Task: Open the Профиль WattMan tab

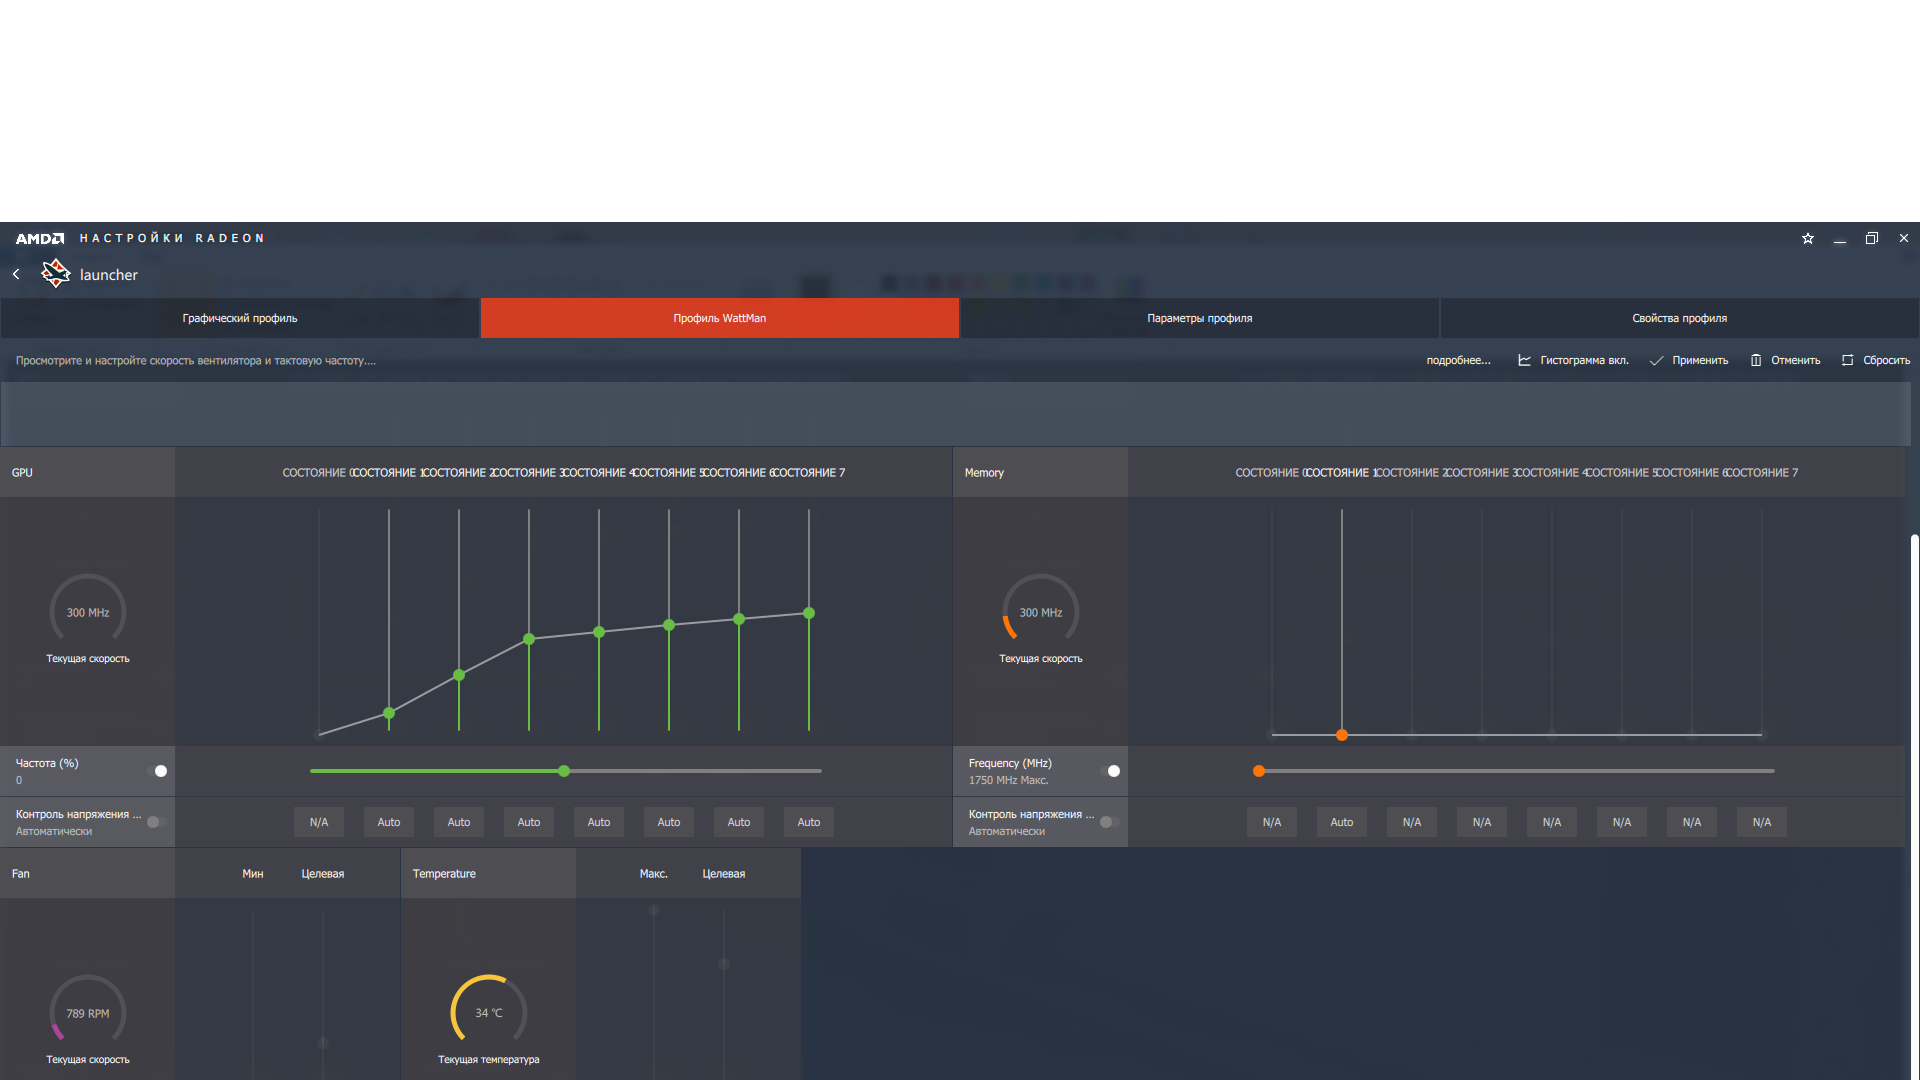Action: point(719,318)
